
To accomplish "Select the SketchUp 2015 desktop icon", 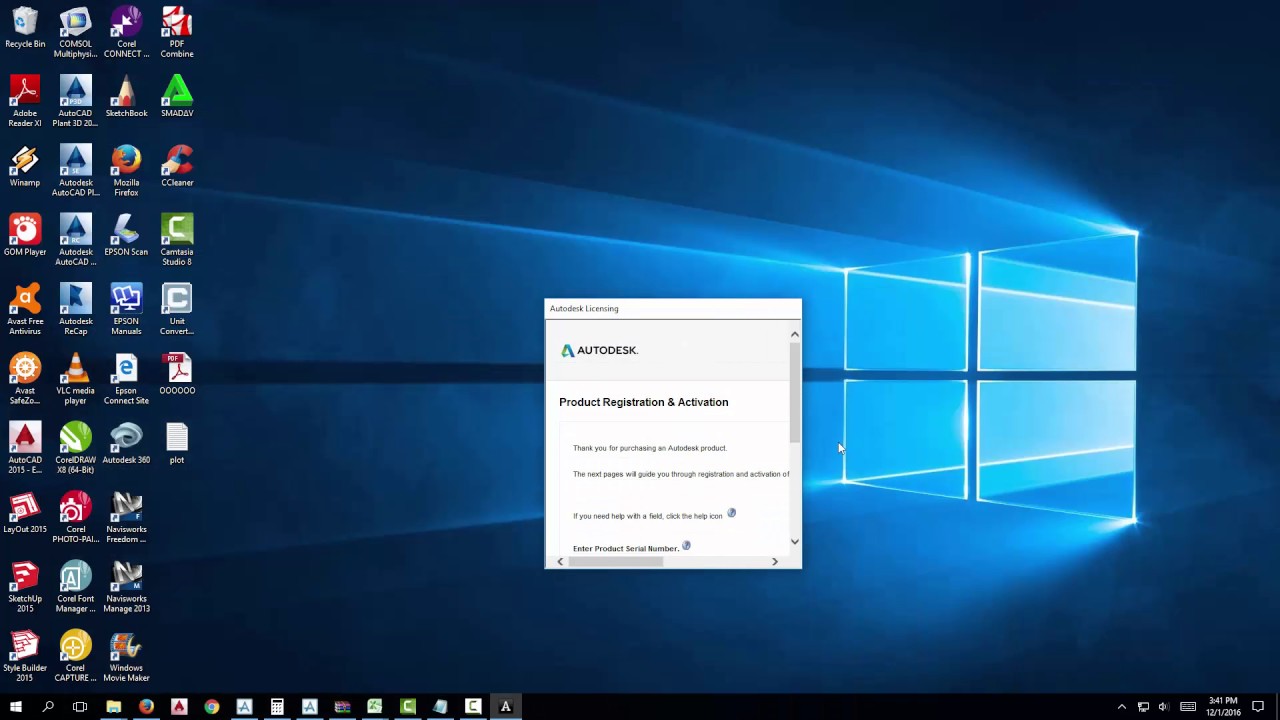I will [25, 587].
